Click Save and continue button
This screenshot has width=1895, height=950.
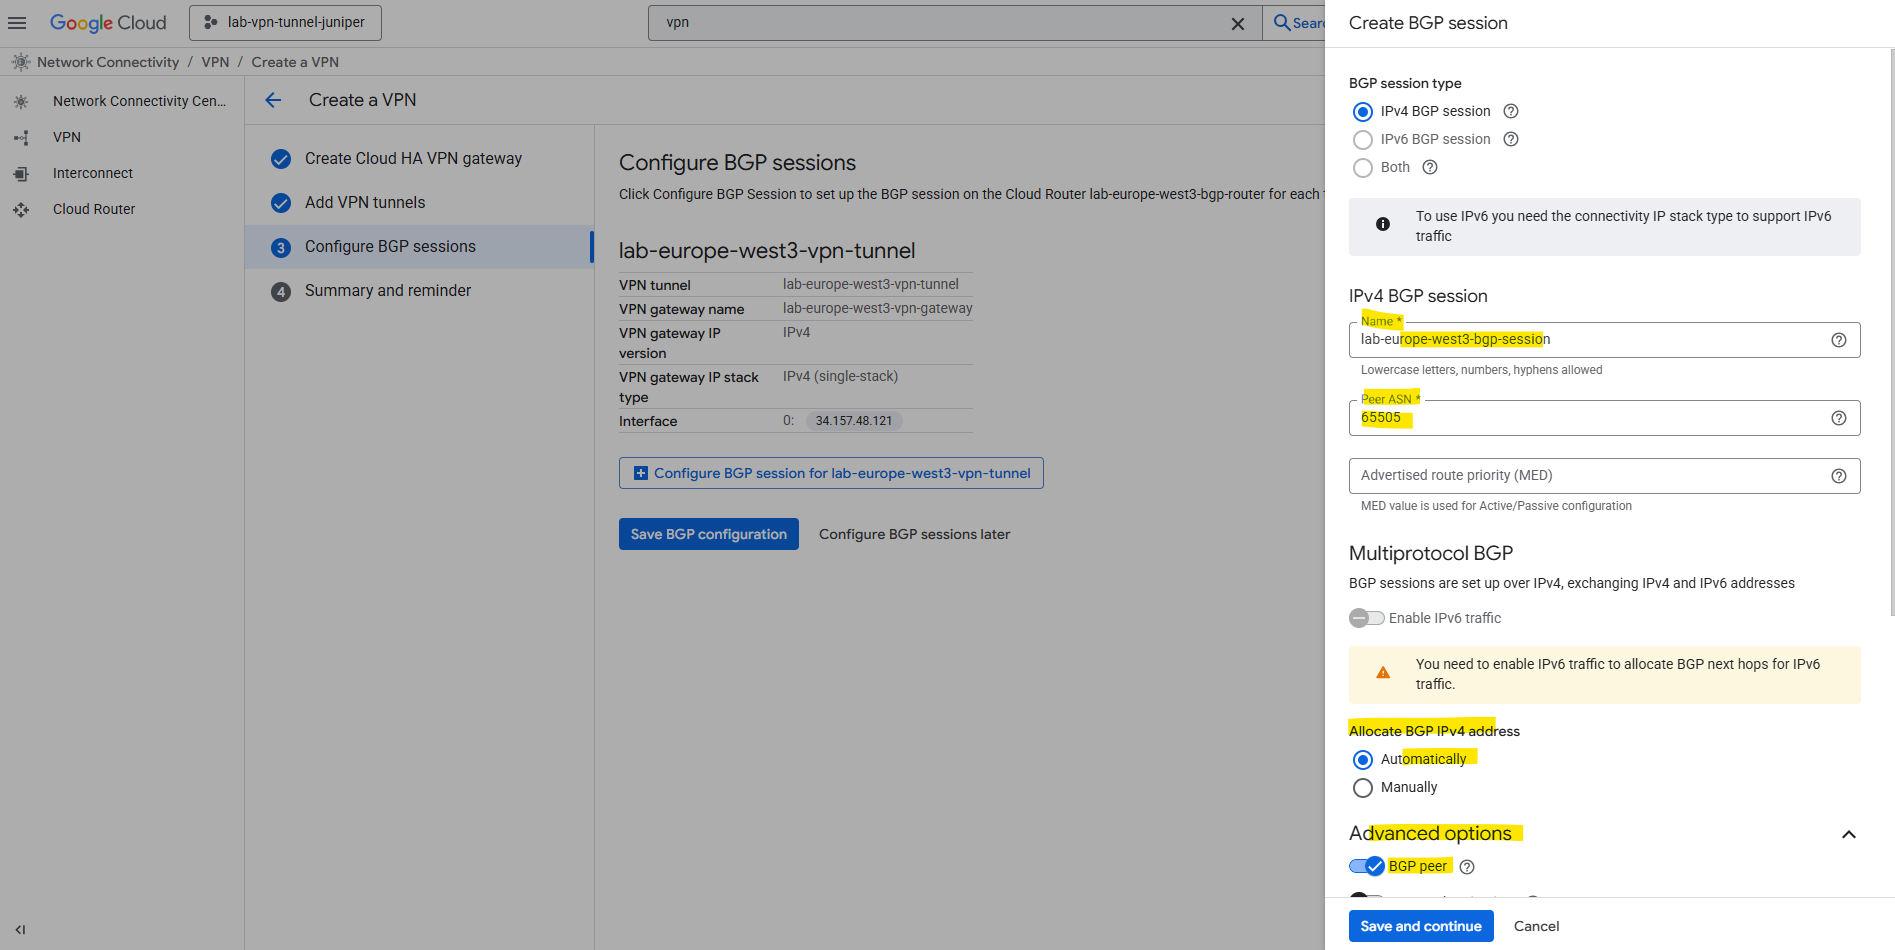pos(1421,926)
